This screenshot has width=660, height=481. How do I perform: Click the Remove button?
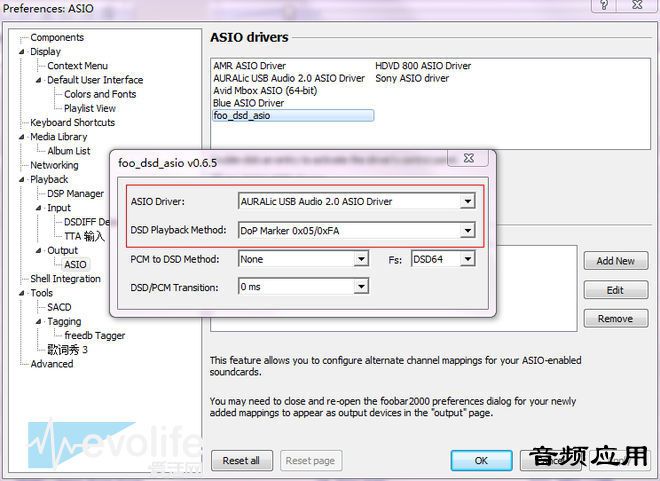pyautogui.click(x=616, y=319)
